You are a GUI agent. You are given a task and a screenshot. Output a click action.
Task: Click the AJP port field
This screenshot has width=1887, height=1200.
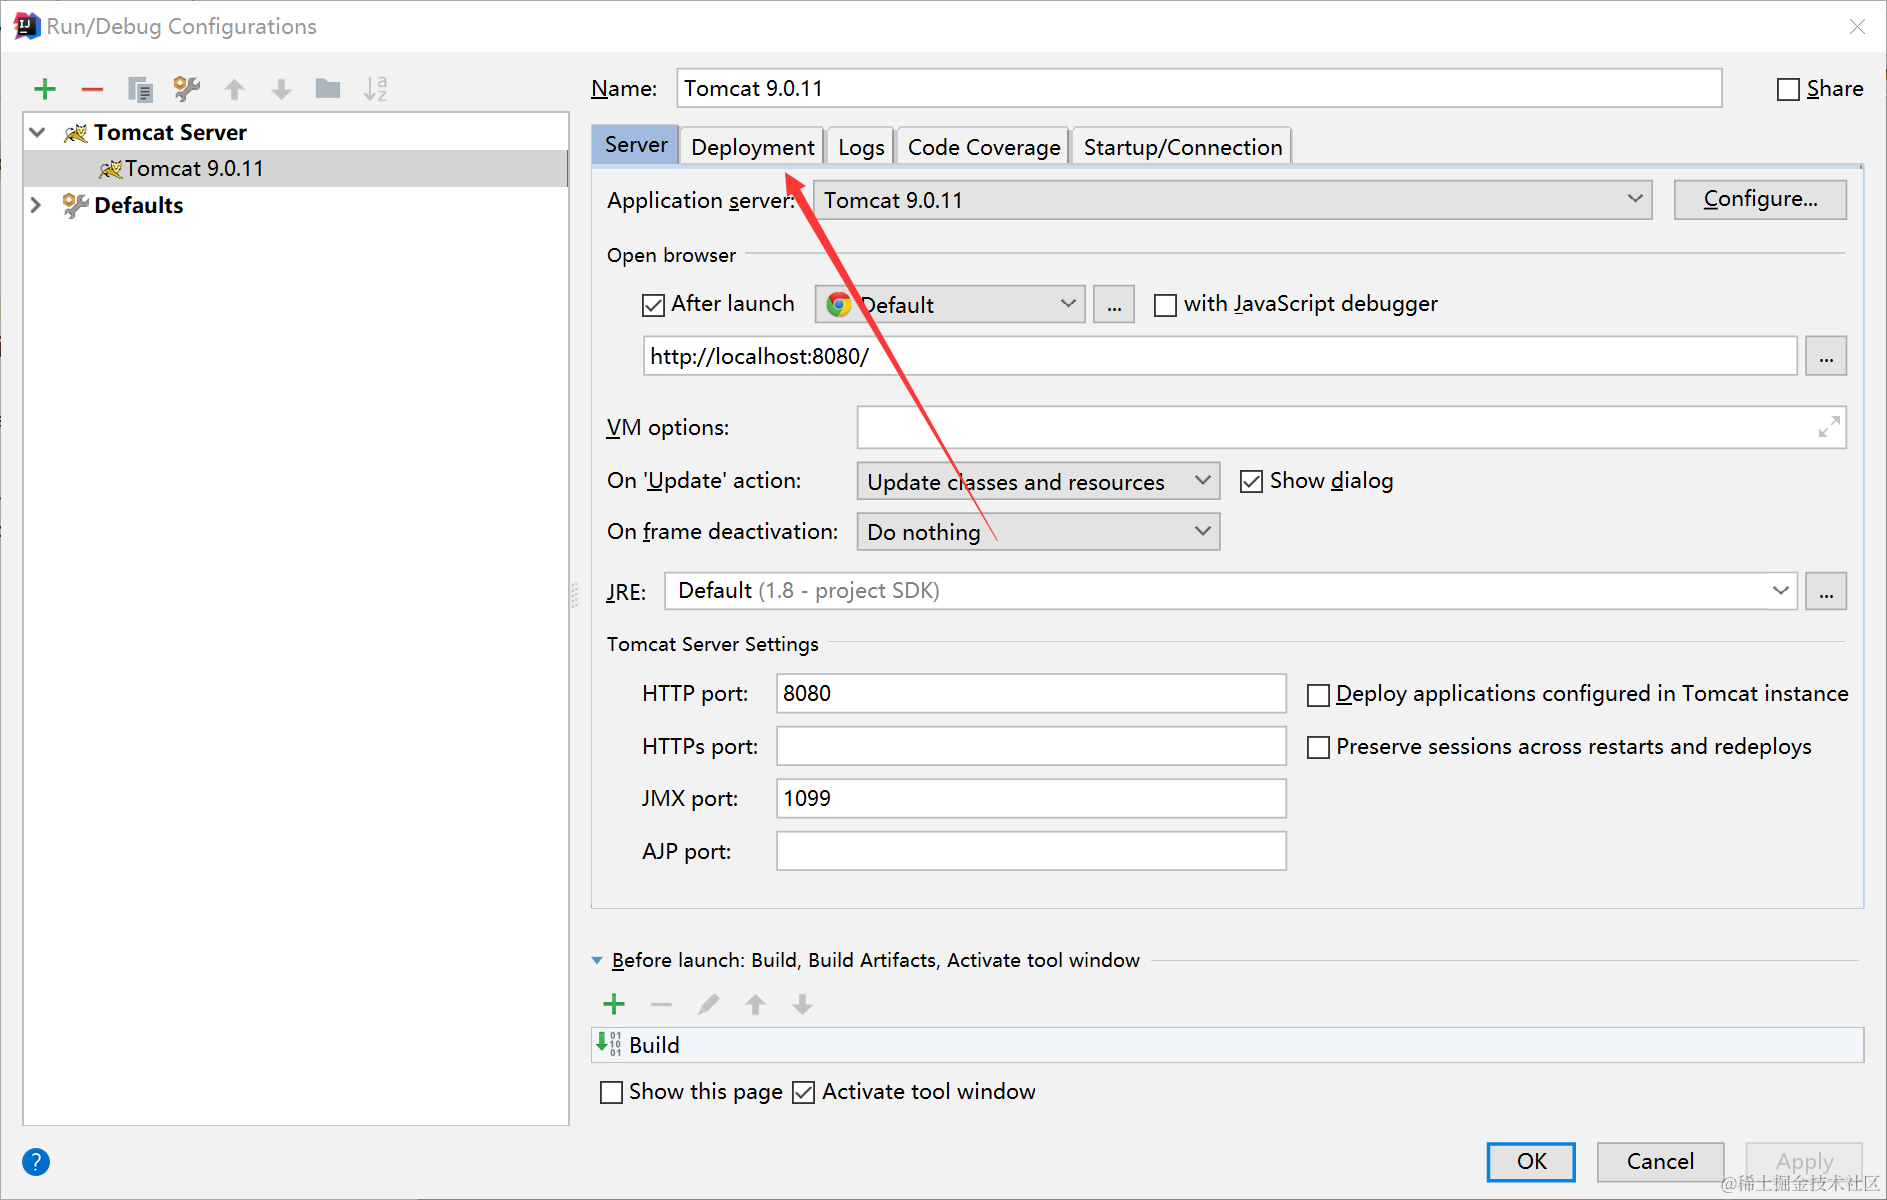pos(1031,851)
